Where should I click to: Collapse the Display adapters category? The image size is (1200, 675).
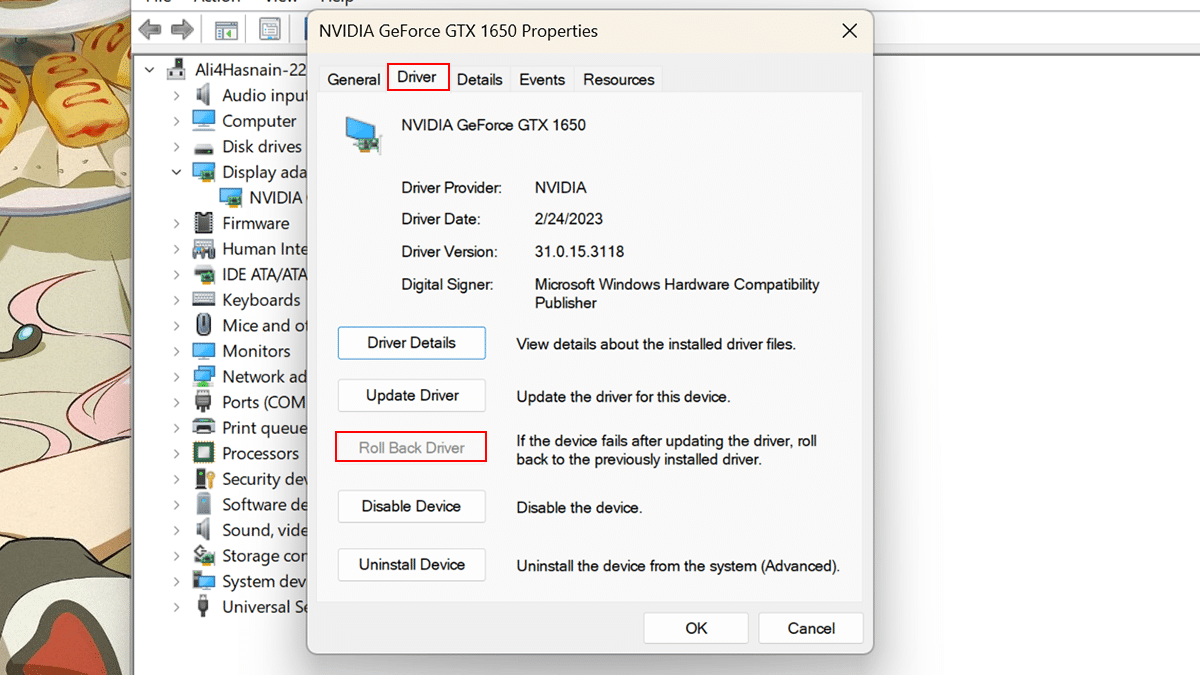click(177, 172)
